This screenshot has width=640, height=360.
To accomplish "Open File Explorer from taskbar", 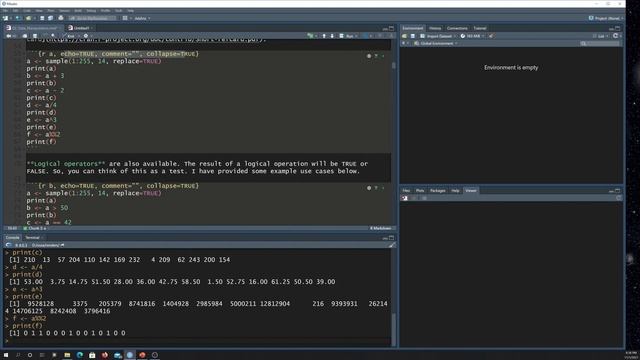I will [x=67, y=355].
